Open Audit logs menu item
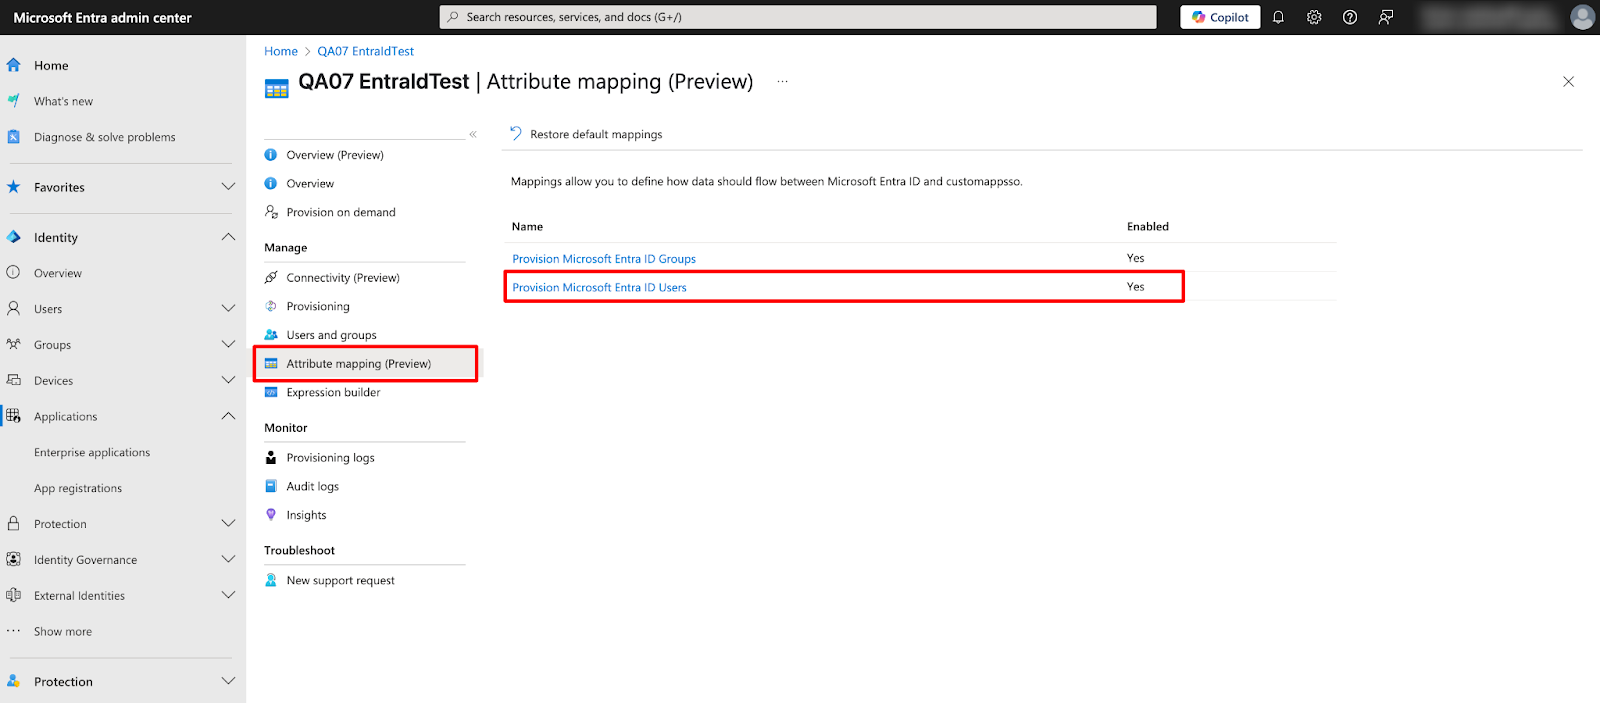Image resolution: width=1600 pixels, height=703 pixels. [x=312, y=487]
